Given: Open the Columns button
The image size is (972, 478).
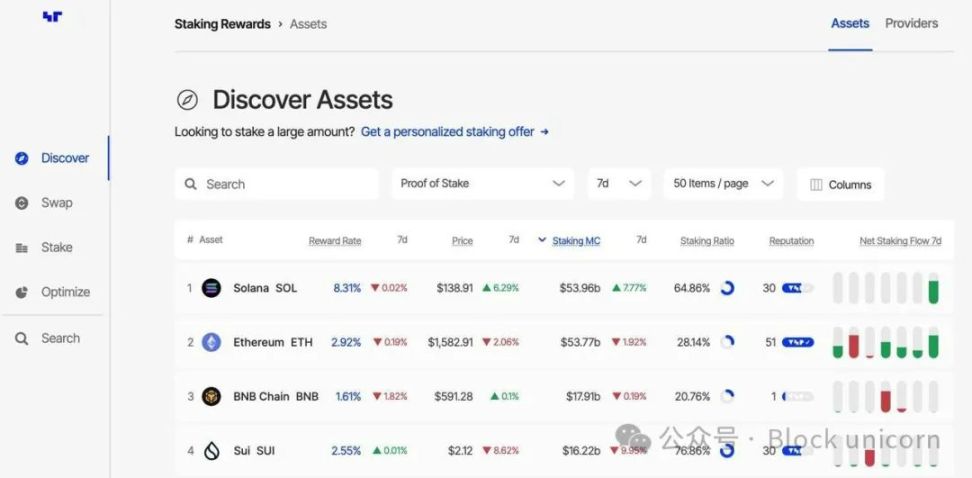Looking at the screenshot, I should (x=841, y=185).
